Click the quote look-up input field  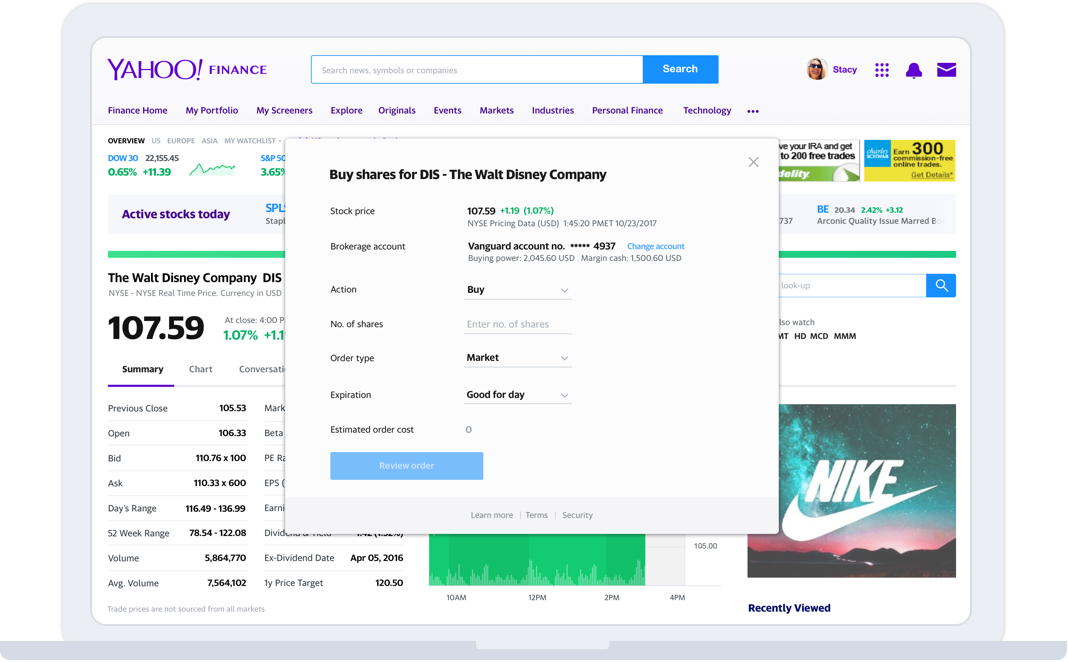click(851, 285)
